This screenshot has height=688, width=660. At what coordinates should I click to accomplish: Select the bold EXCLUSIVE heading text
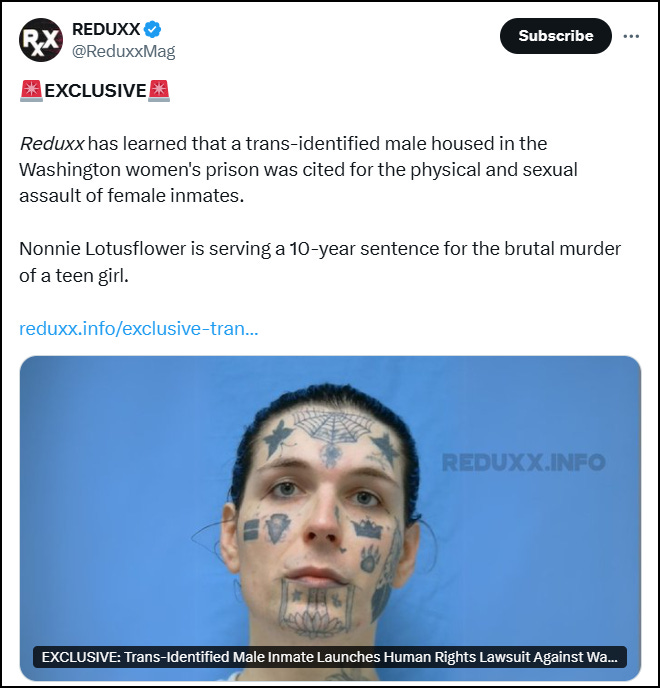click(x=95, y=91)
